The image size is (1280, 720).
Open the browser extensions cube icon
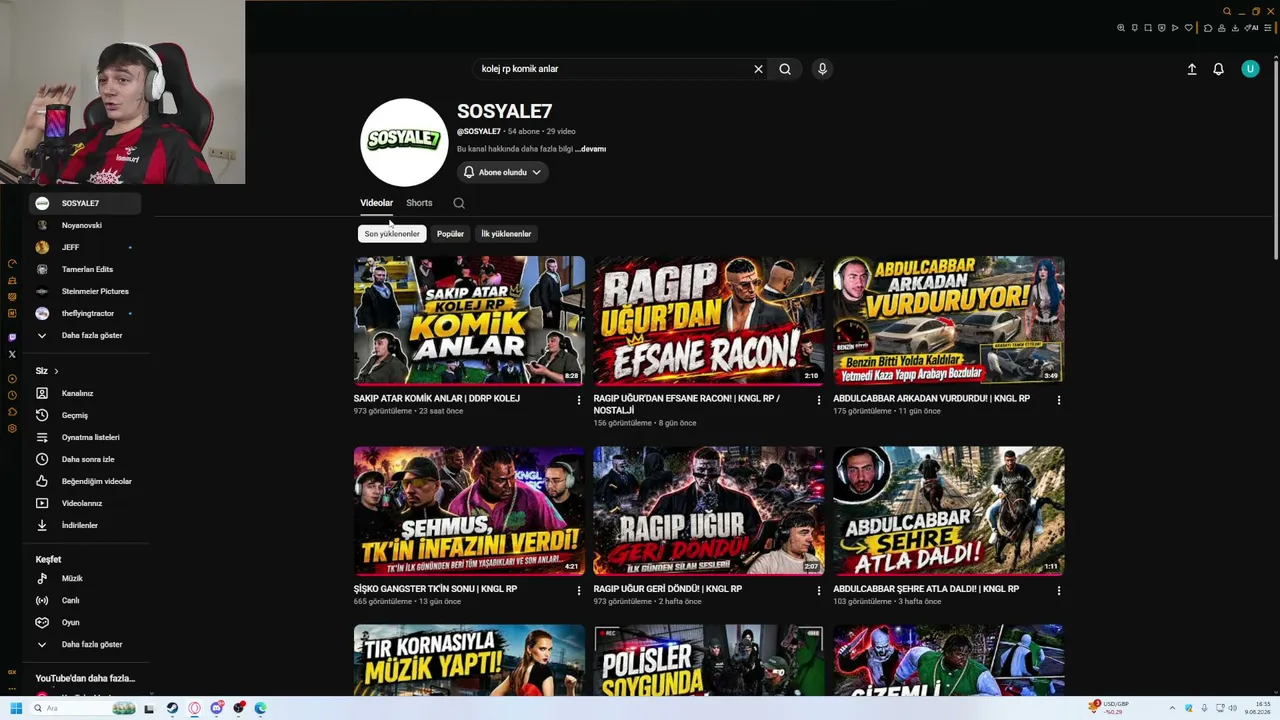[1208, 28]
